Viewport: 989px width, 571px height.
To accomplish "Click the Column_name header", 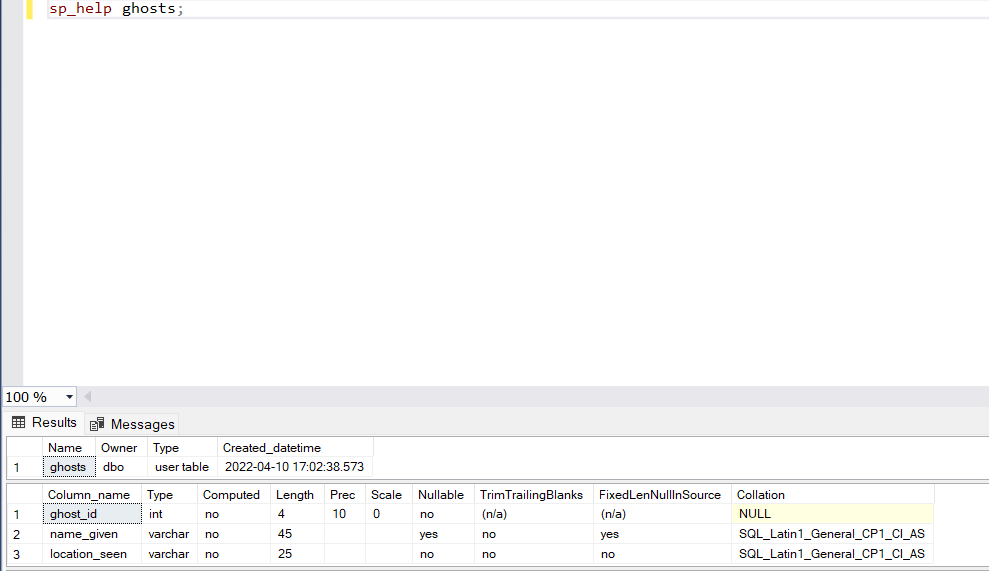I will (92, 495).
